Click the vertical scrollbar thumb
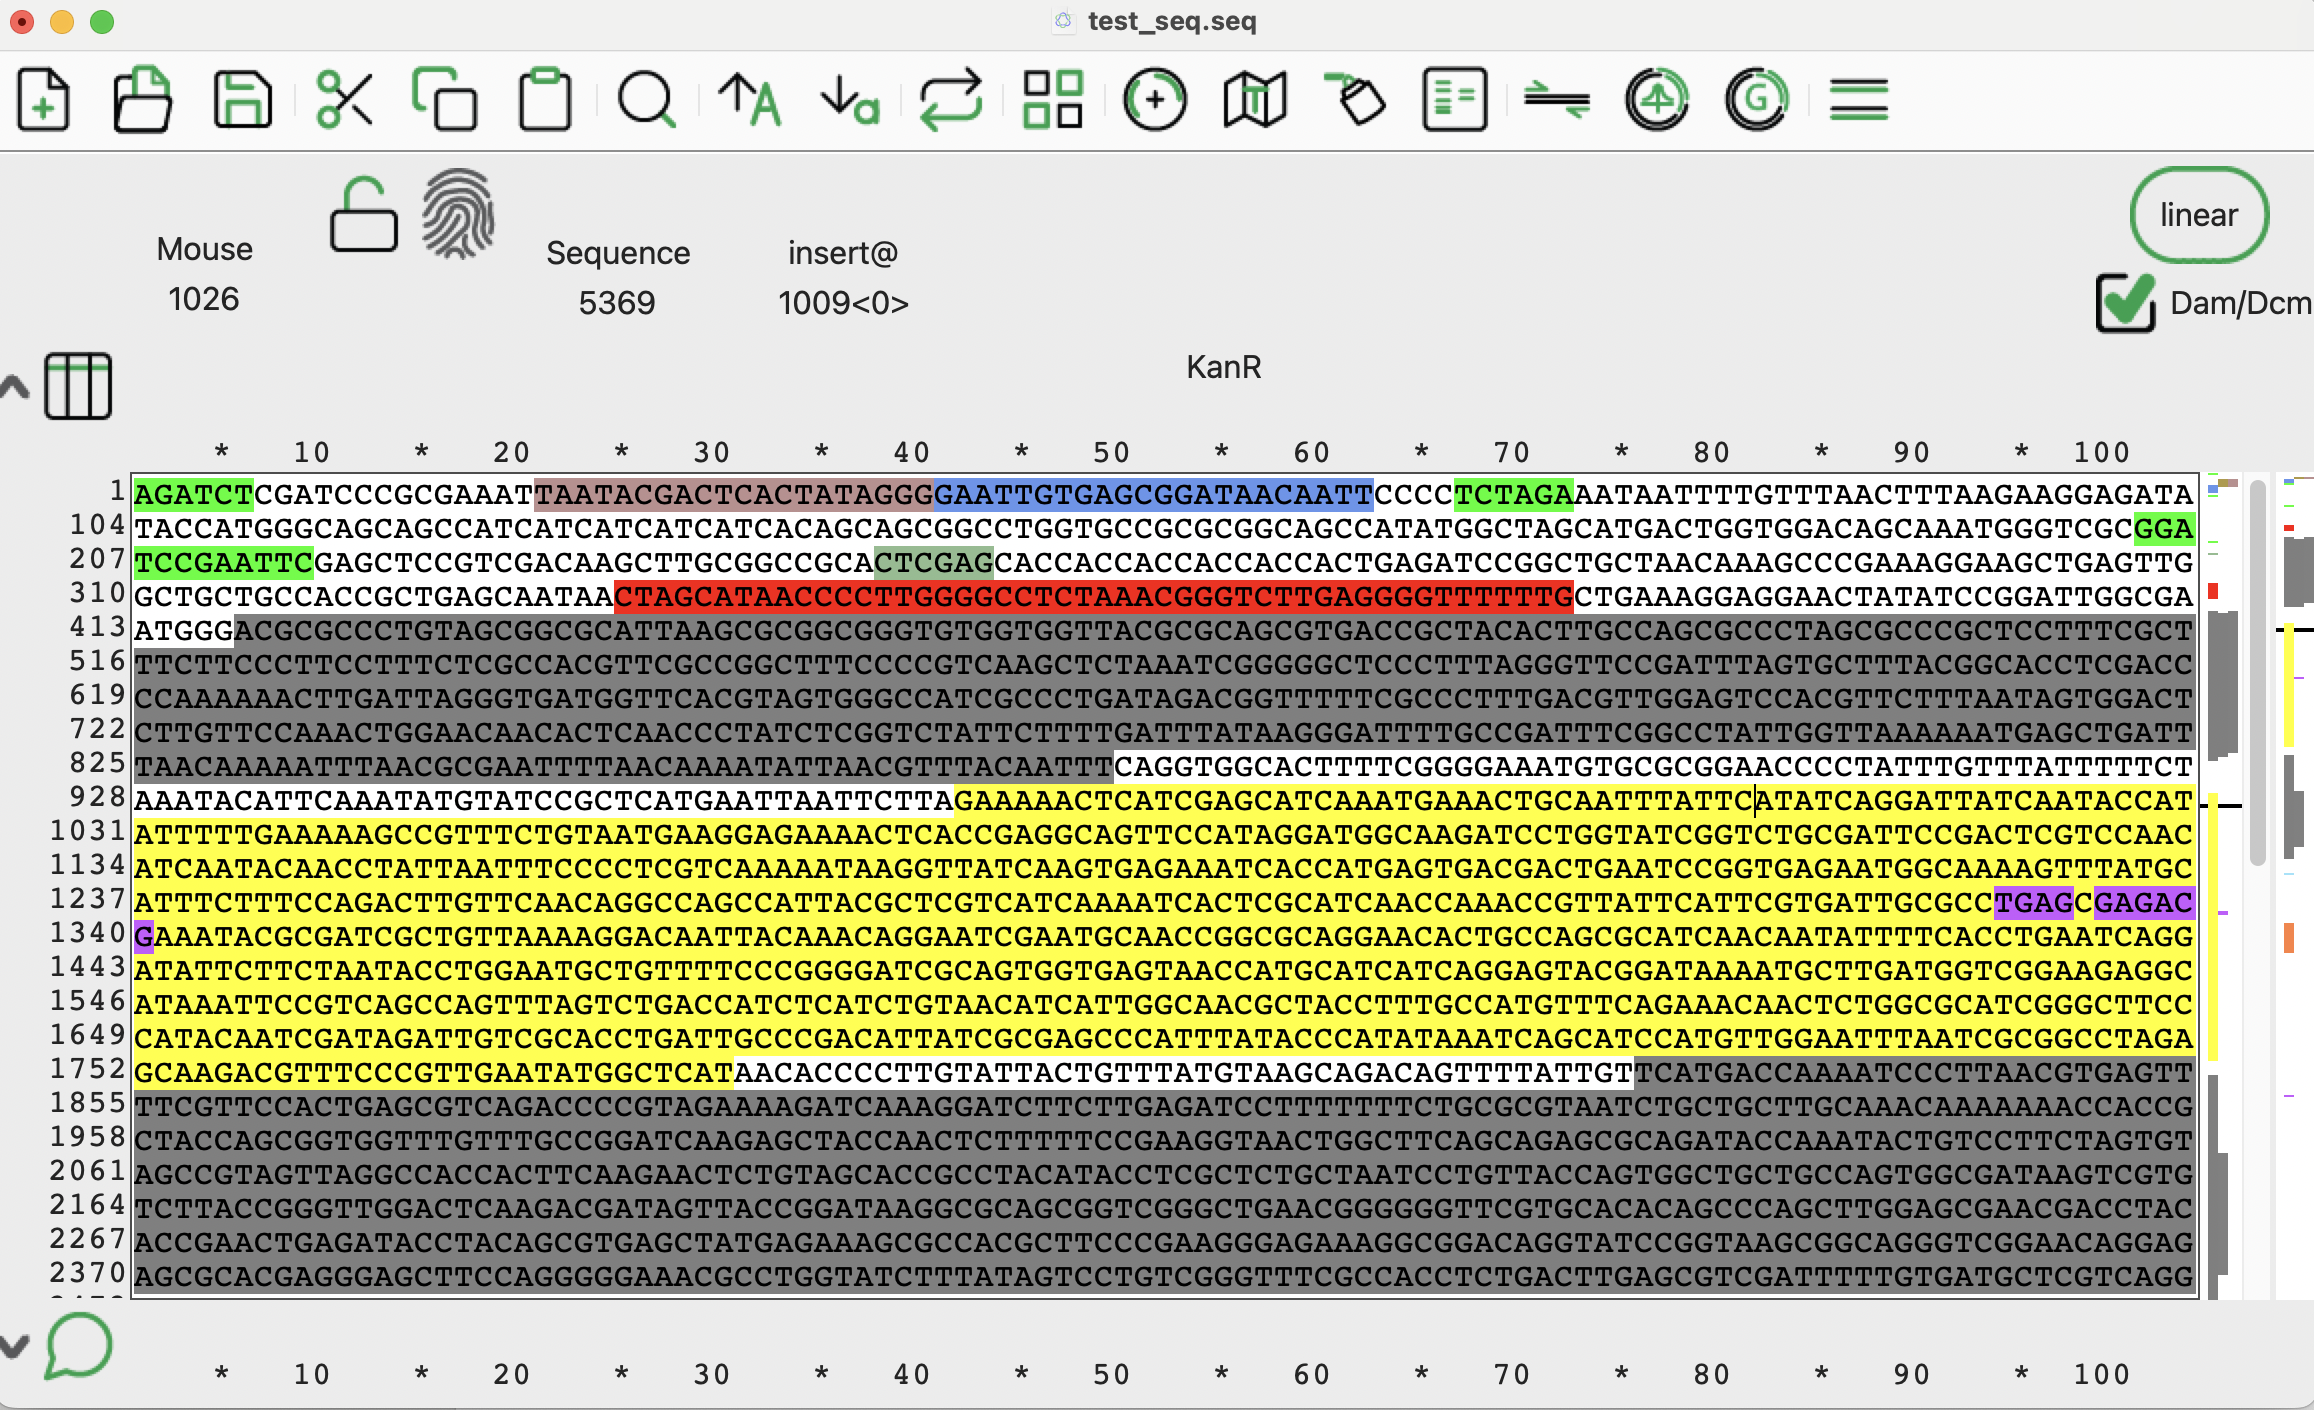Viewport: 2314px width, 1410px height. click(2257, 672)
